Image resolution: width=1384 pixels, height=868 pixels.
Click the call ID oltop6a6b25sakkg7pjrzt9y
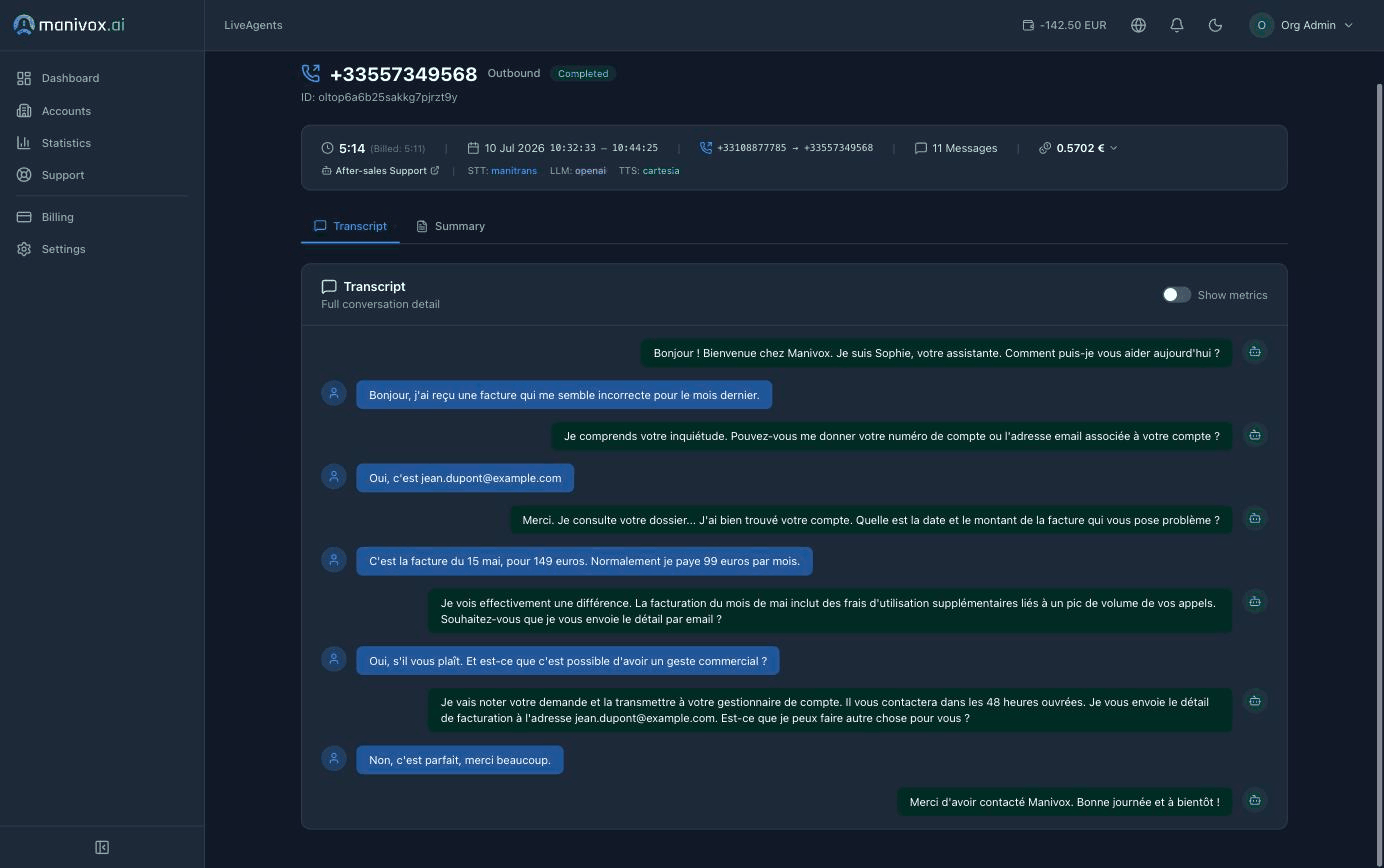point(379,97)
